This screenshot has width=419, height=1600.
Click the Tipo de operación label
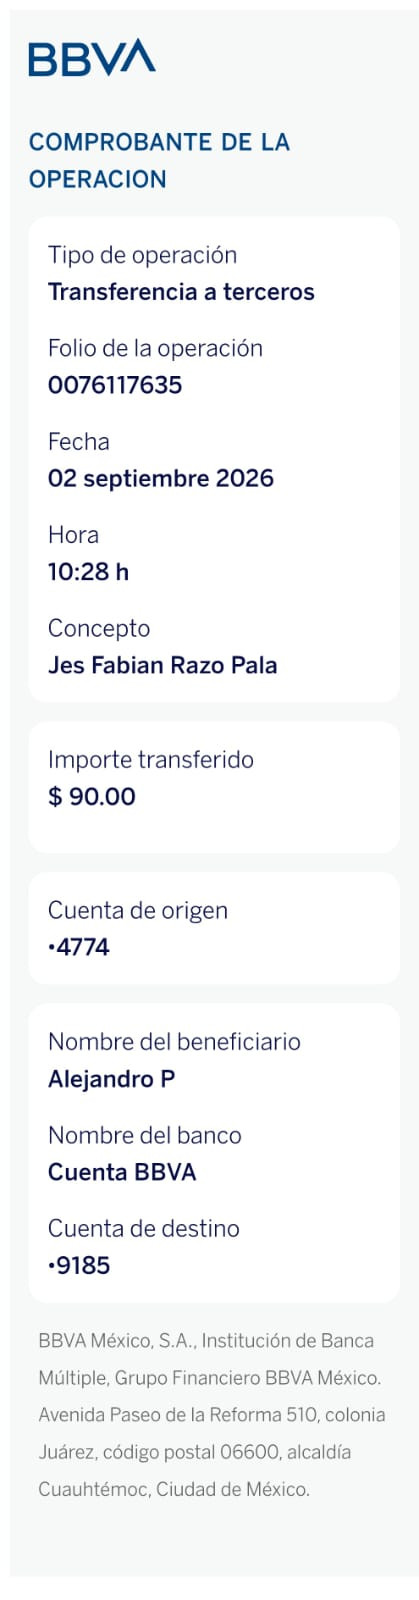click(x=142, y=255)
